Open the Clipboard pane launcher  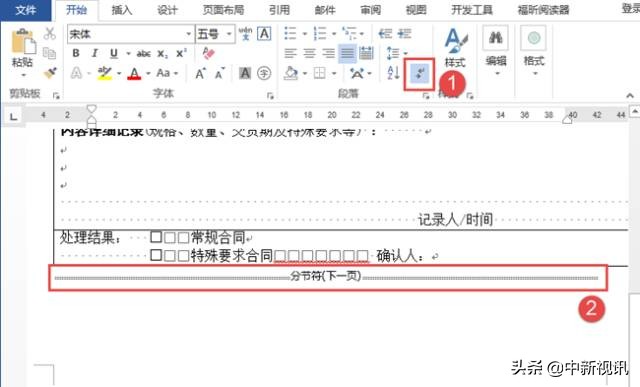click(56, 96)
